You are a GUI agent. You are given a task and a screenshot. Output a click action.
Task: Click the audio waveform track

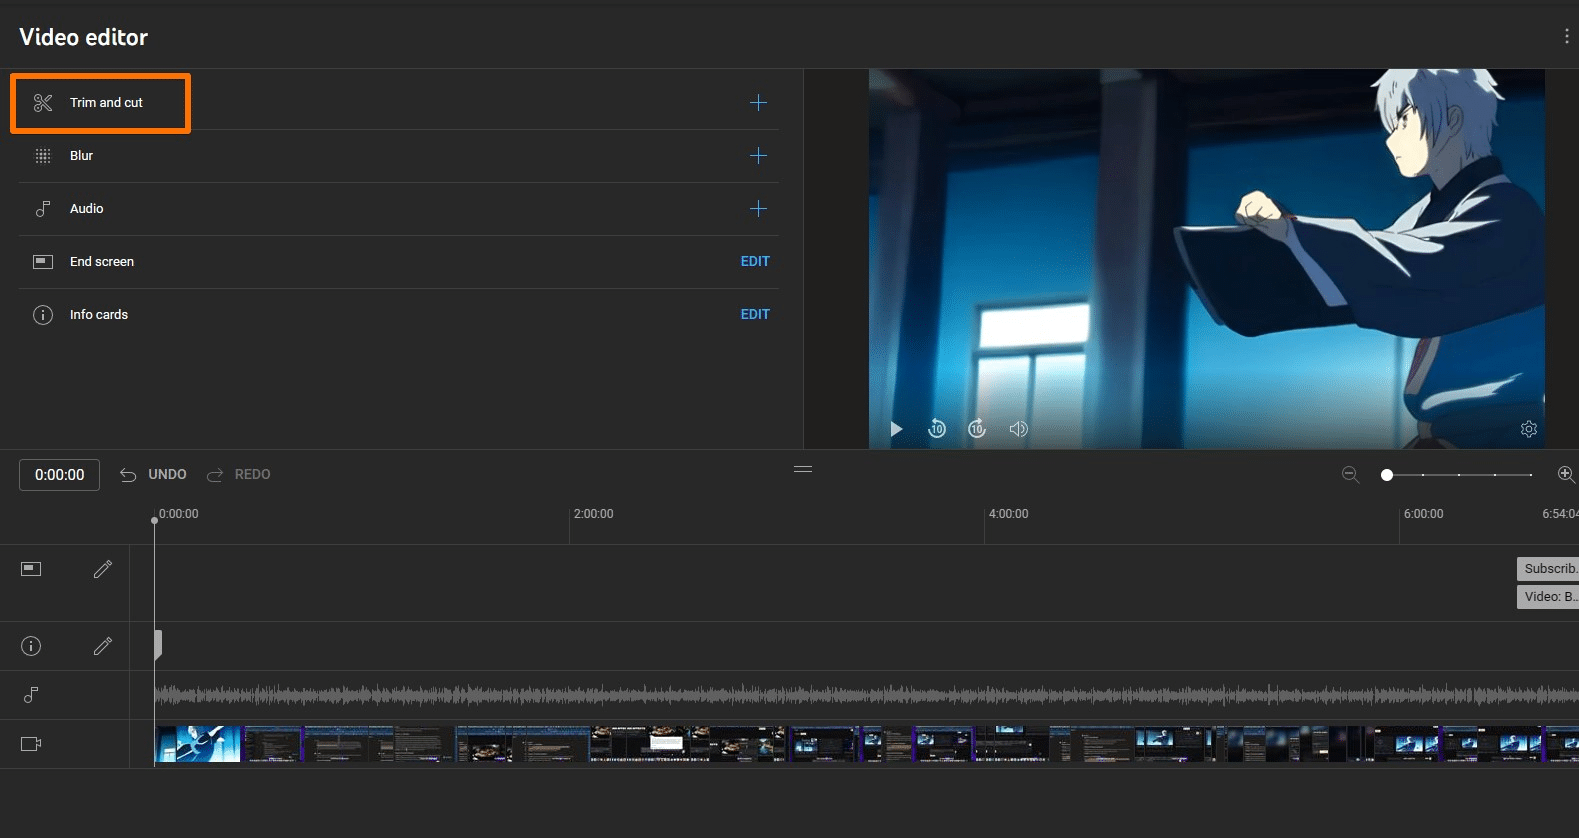(x=866, y=695)
